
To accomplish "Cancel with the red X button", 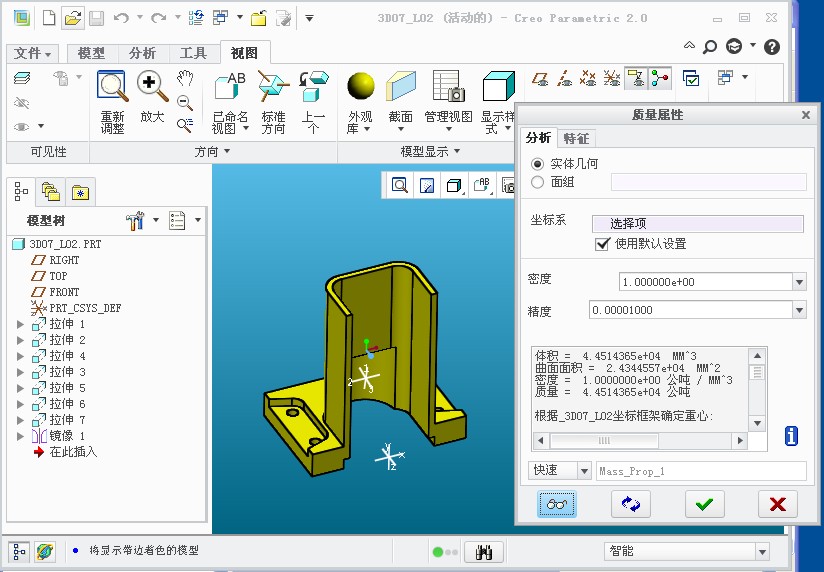I will pos(778,504).
